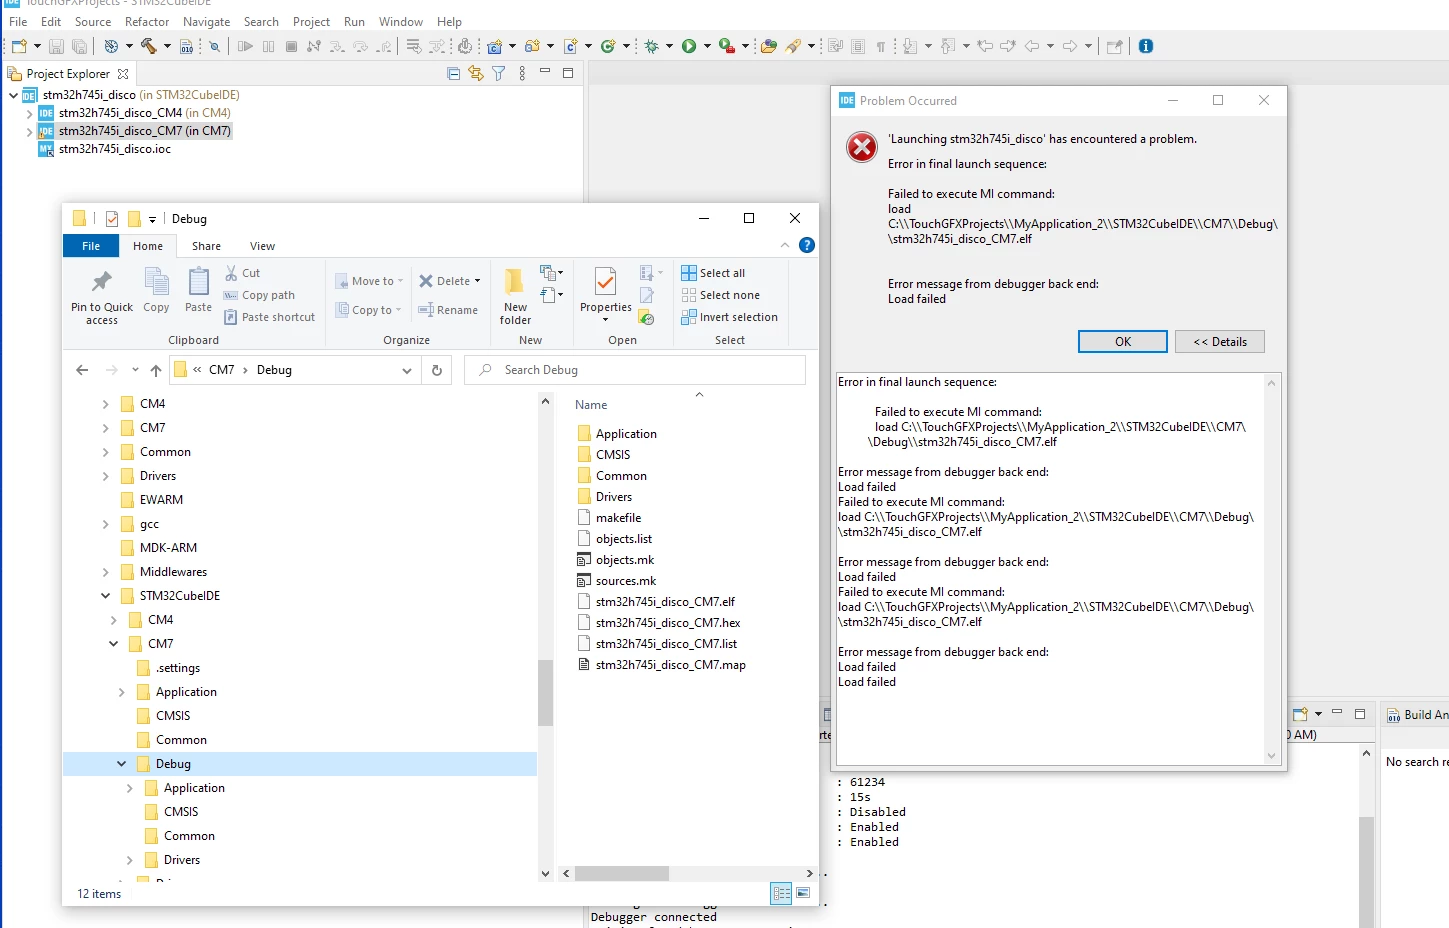Click Select none in Explorer ribbon
This screenshot has width=1449, height=928.
click(720, 295)
